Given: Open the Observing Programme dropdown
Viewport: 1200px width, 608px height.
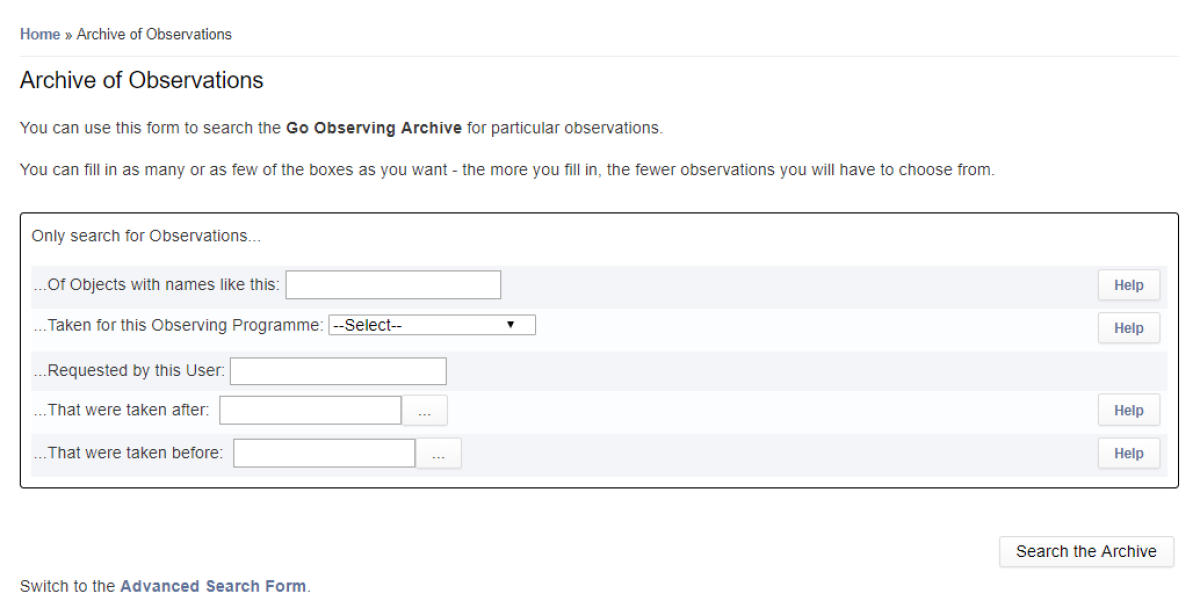Looking at the screenshot, I should click(431, 324).
